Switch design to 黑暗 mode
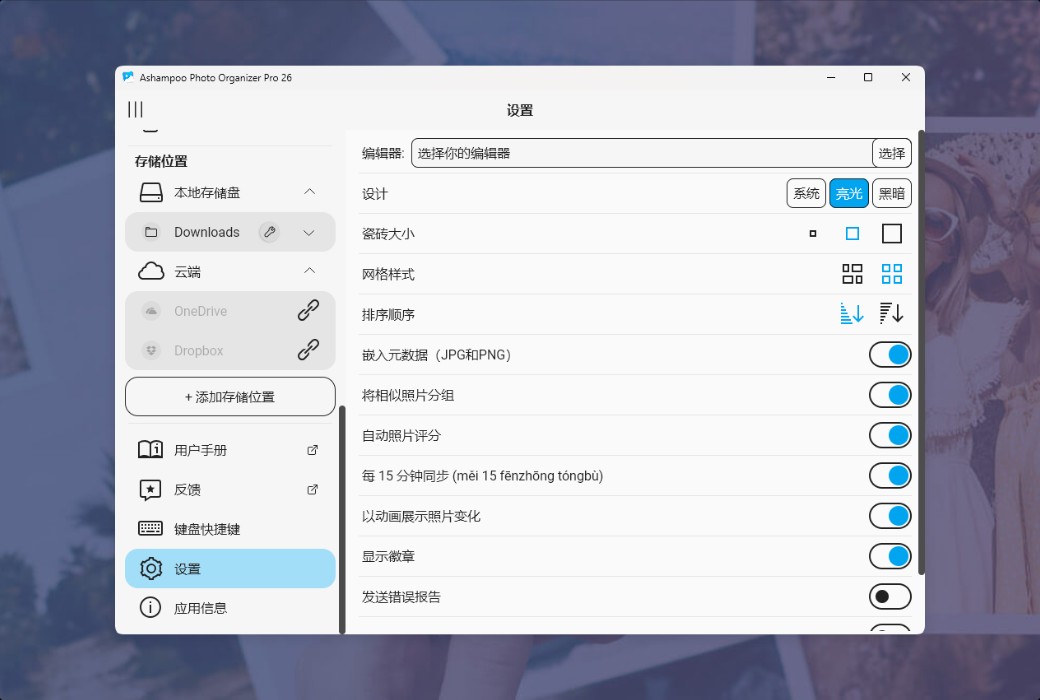 click(891, 193)
